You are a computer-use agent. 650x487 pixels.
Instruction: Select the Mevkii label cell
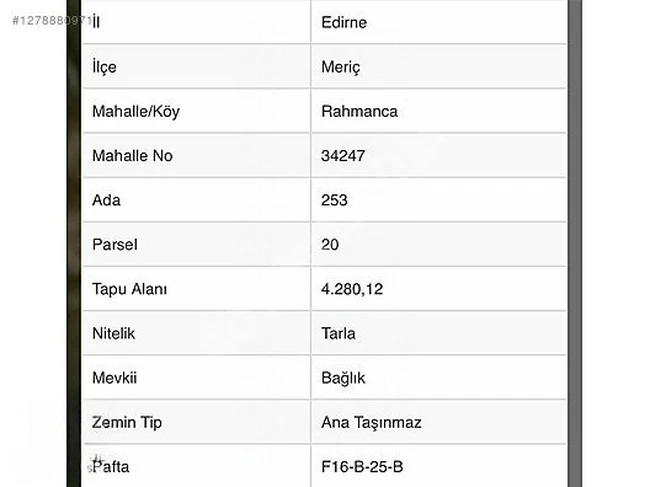114,378
